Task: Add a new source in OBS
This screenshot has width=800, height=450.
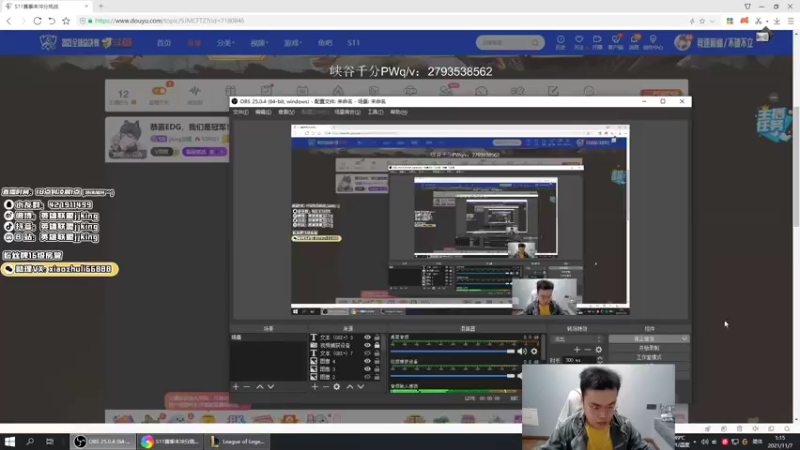Action: [315, 387]
